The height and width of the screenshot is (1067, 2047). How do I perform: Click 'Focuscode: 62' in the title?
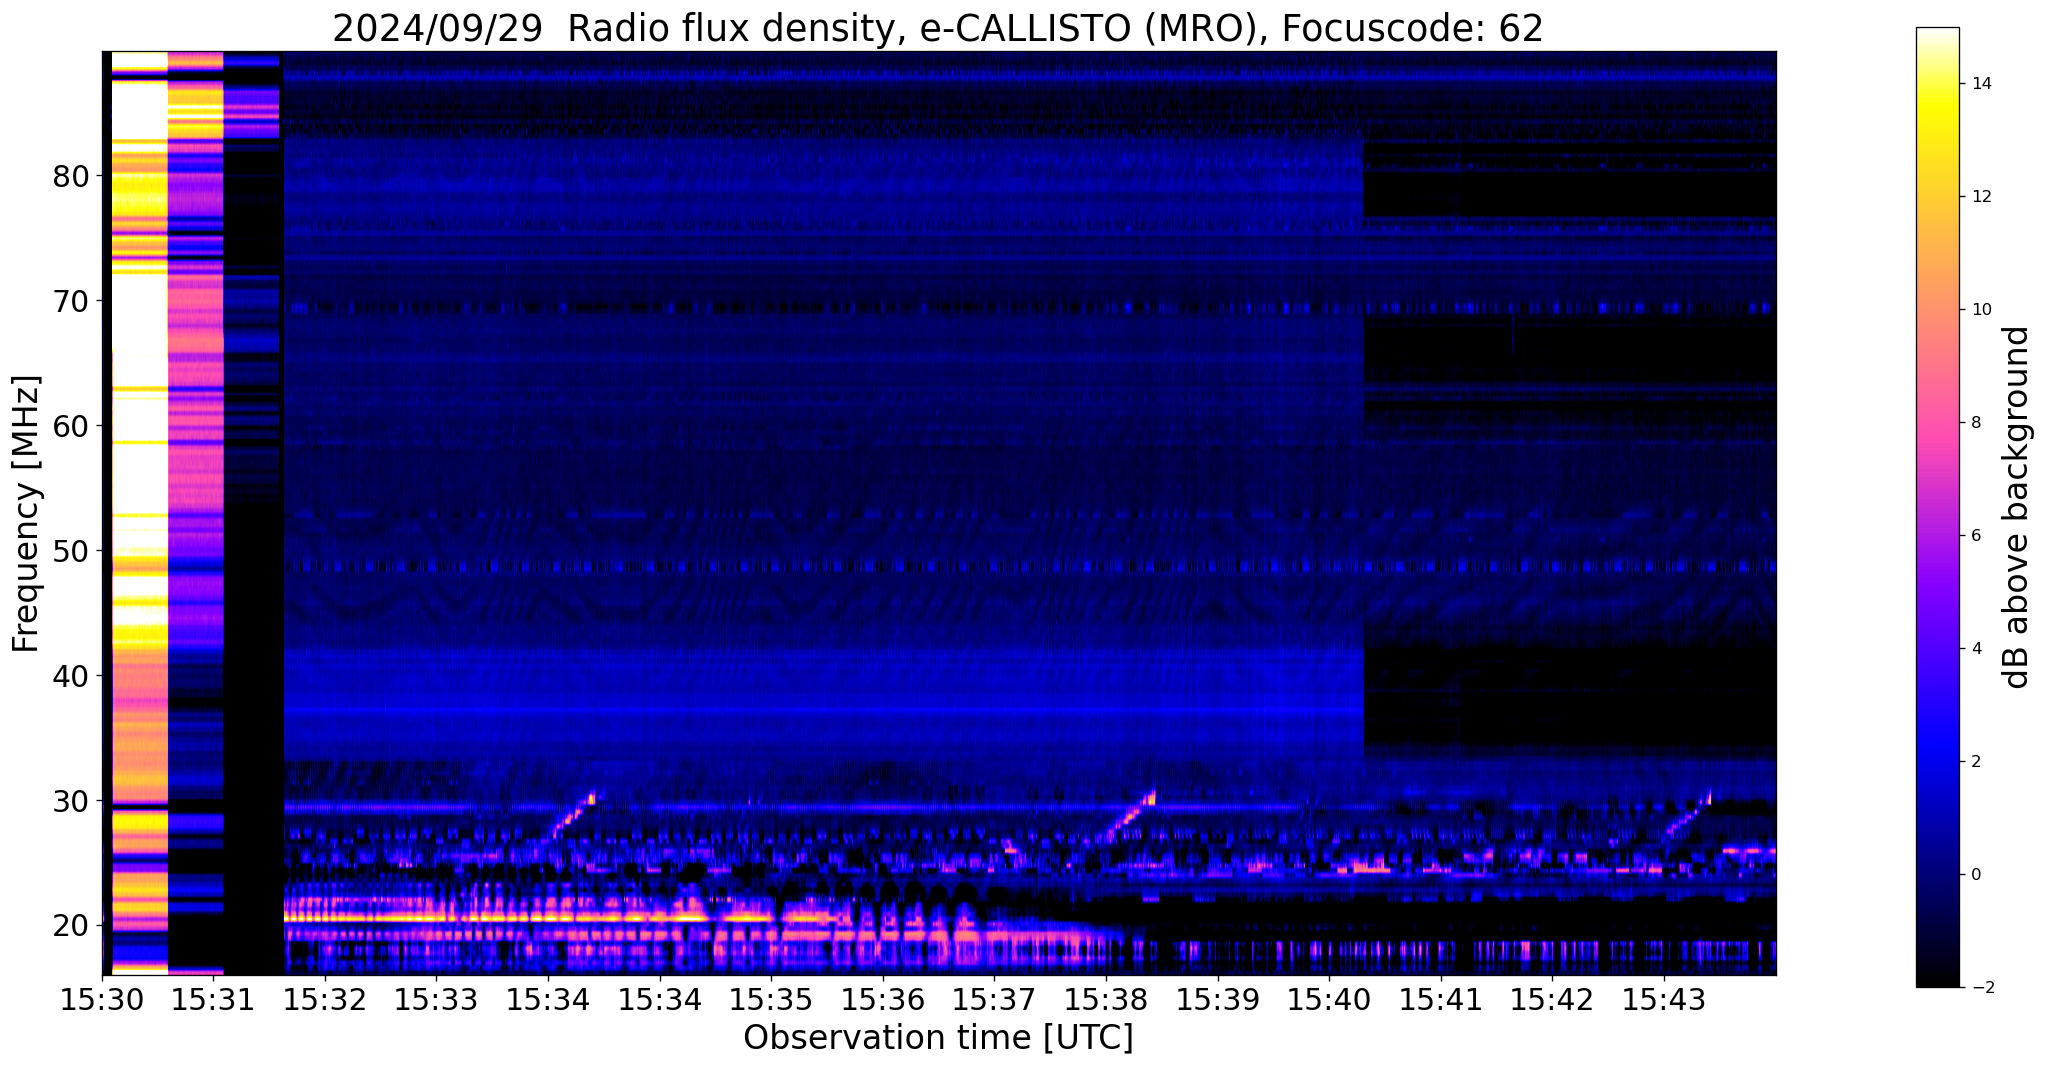pyautogui.click(x=1412, y=28)
